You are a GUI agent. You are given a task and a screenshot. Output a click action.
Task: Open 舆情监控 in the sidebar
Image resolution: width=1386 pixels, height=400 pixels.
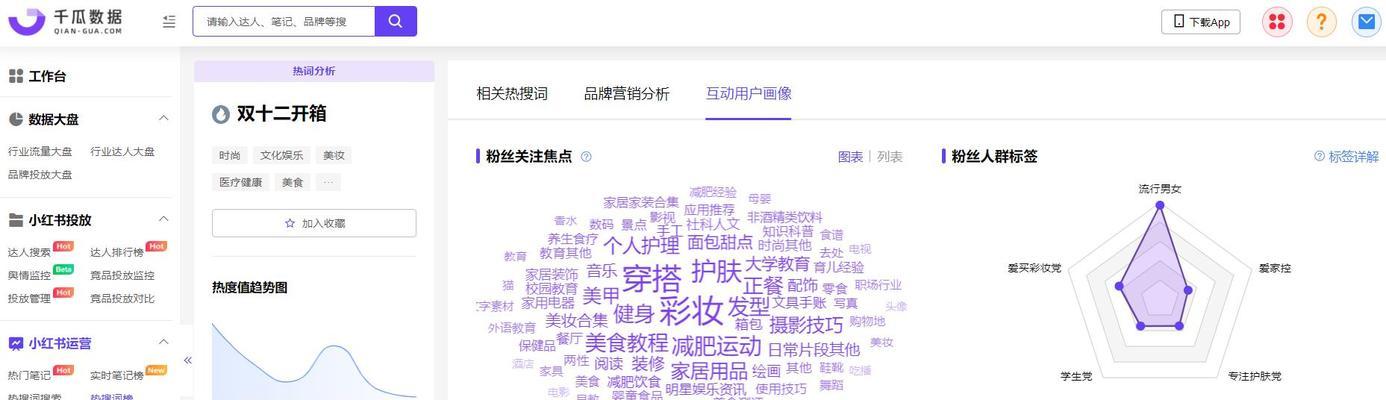pos(29,276)
